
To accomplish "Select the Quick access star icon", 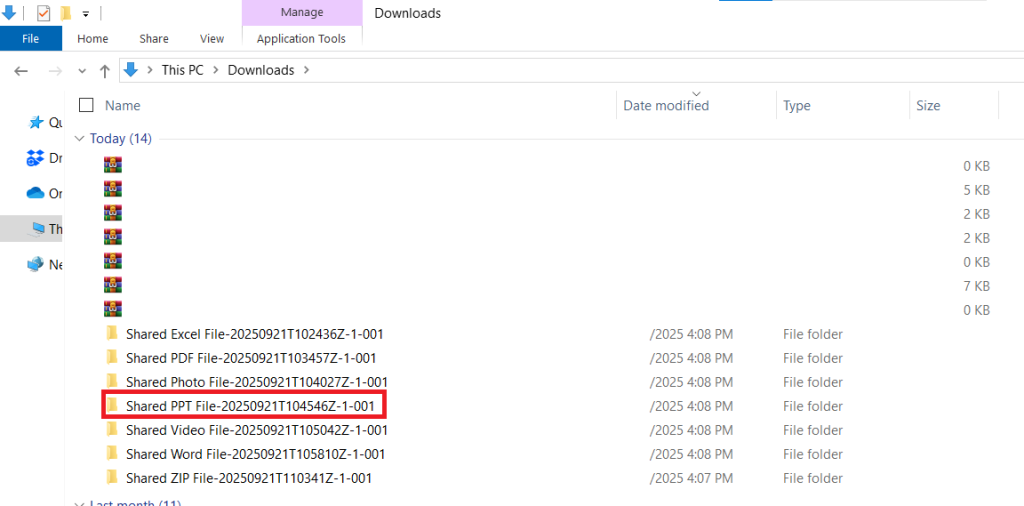I will pos(36,122).
